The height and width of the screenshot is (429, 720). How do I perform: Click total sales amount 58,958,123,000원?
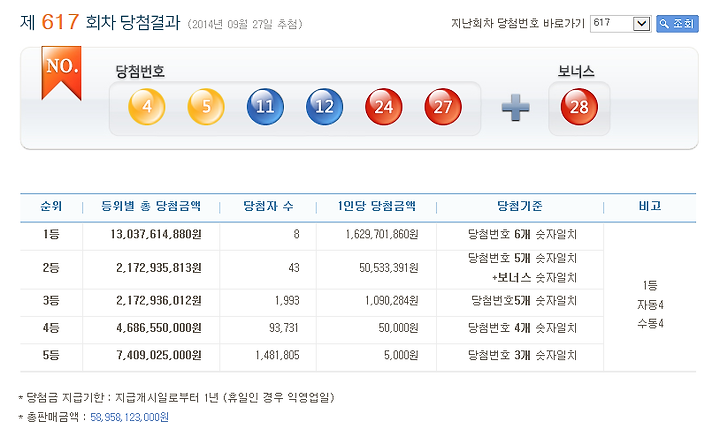pyautogui.click(x=129, y=417)
